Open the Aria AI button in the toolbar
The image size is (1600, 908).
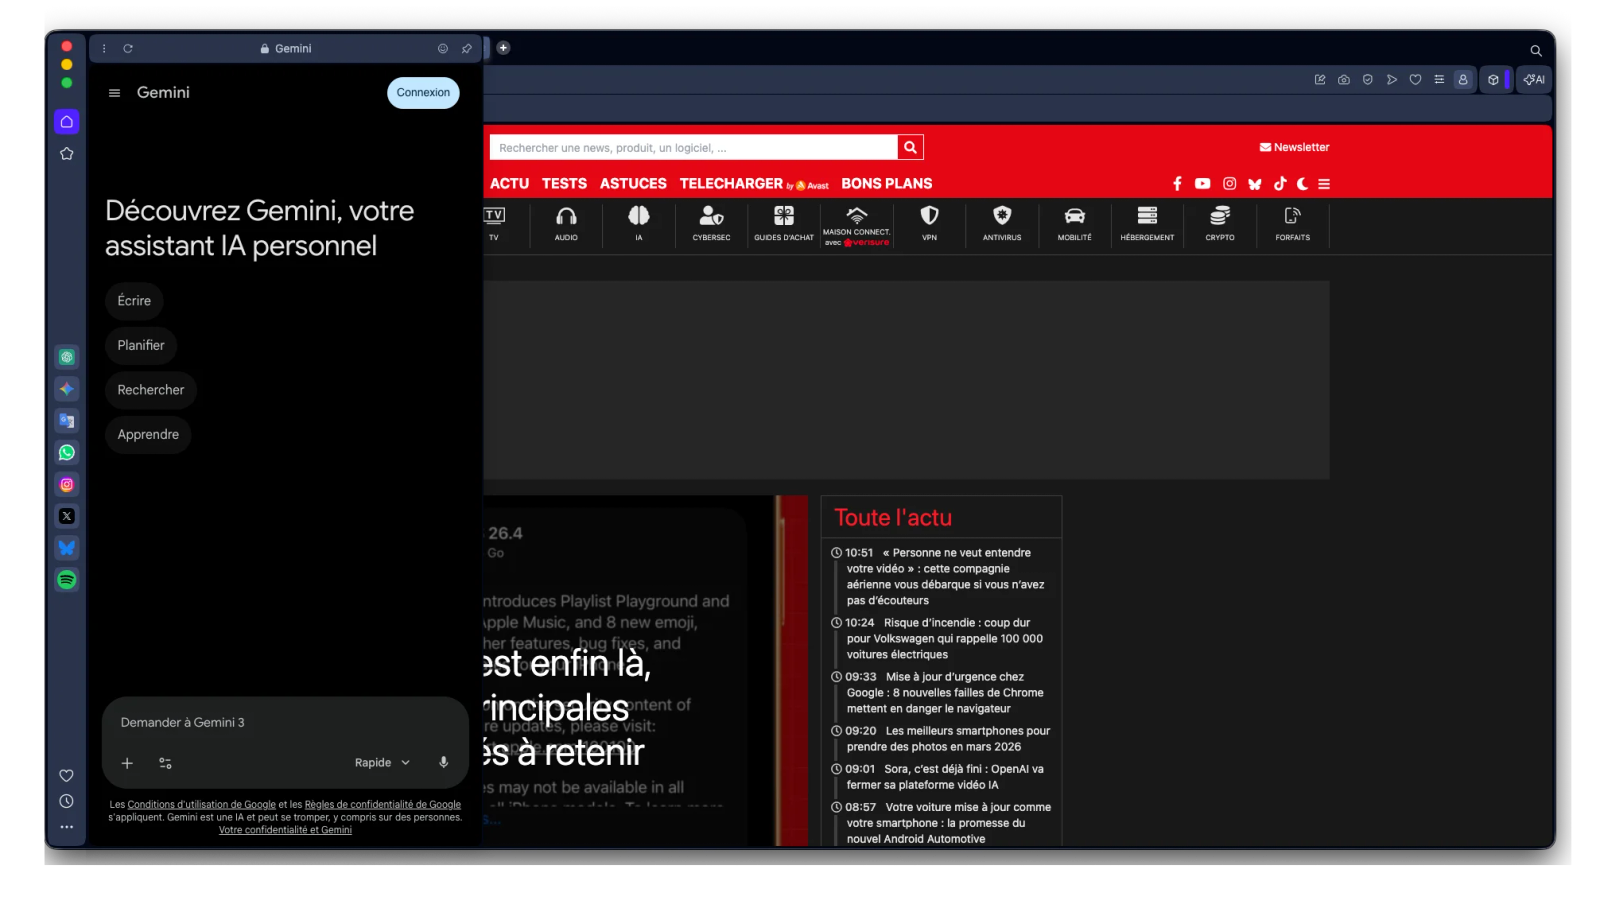pos(1534,80)
